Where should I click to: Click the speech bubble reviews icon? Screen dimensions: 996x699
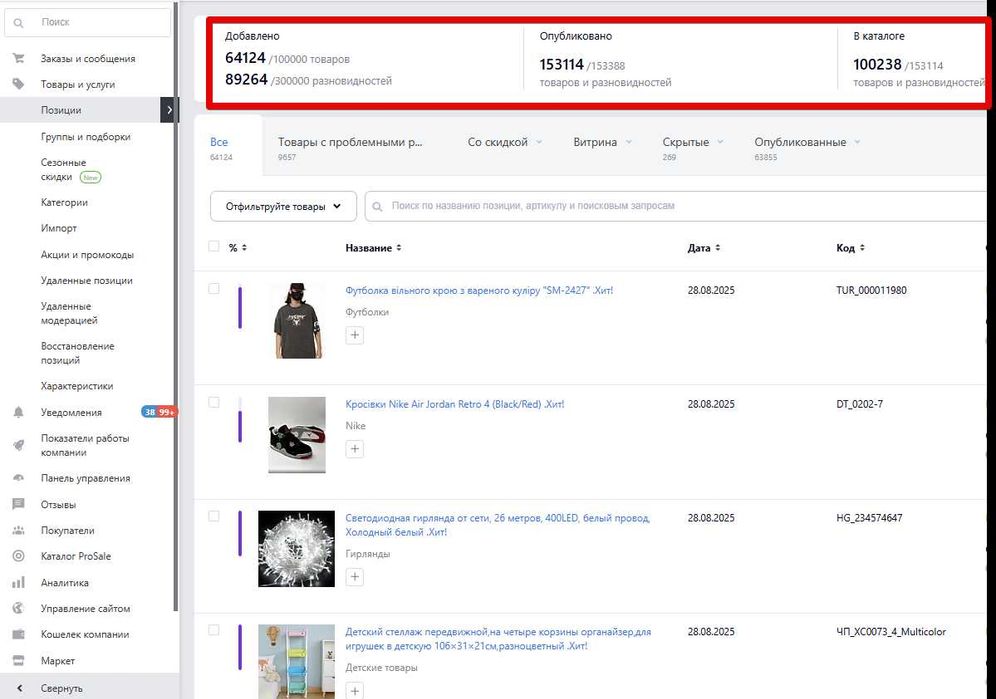pyautogui.click(x=18, y=504)
